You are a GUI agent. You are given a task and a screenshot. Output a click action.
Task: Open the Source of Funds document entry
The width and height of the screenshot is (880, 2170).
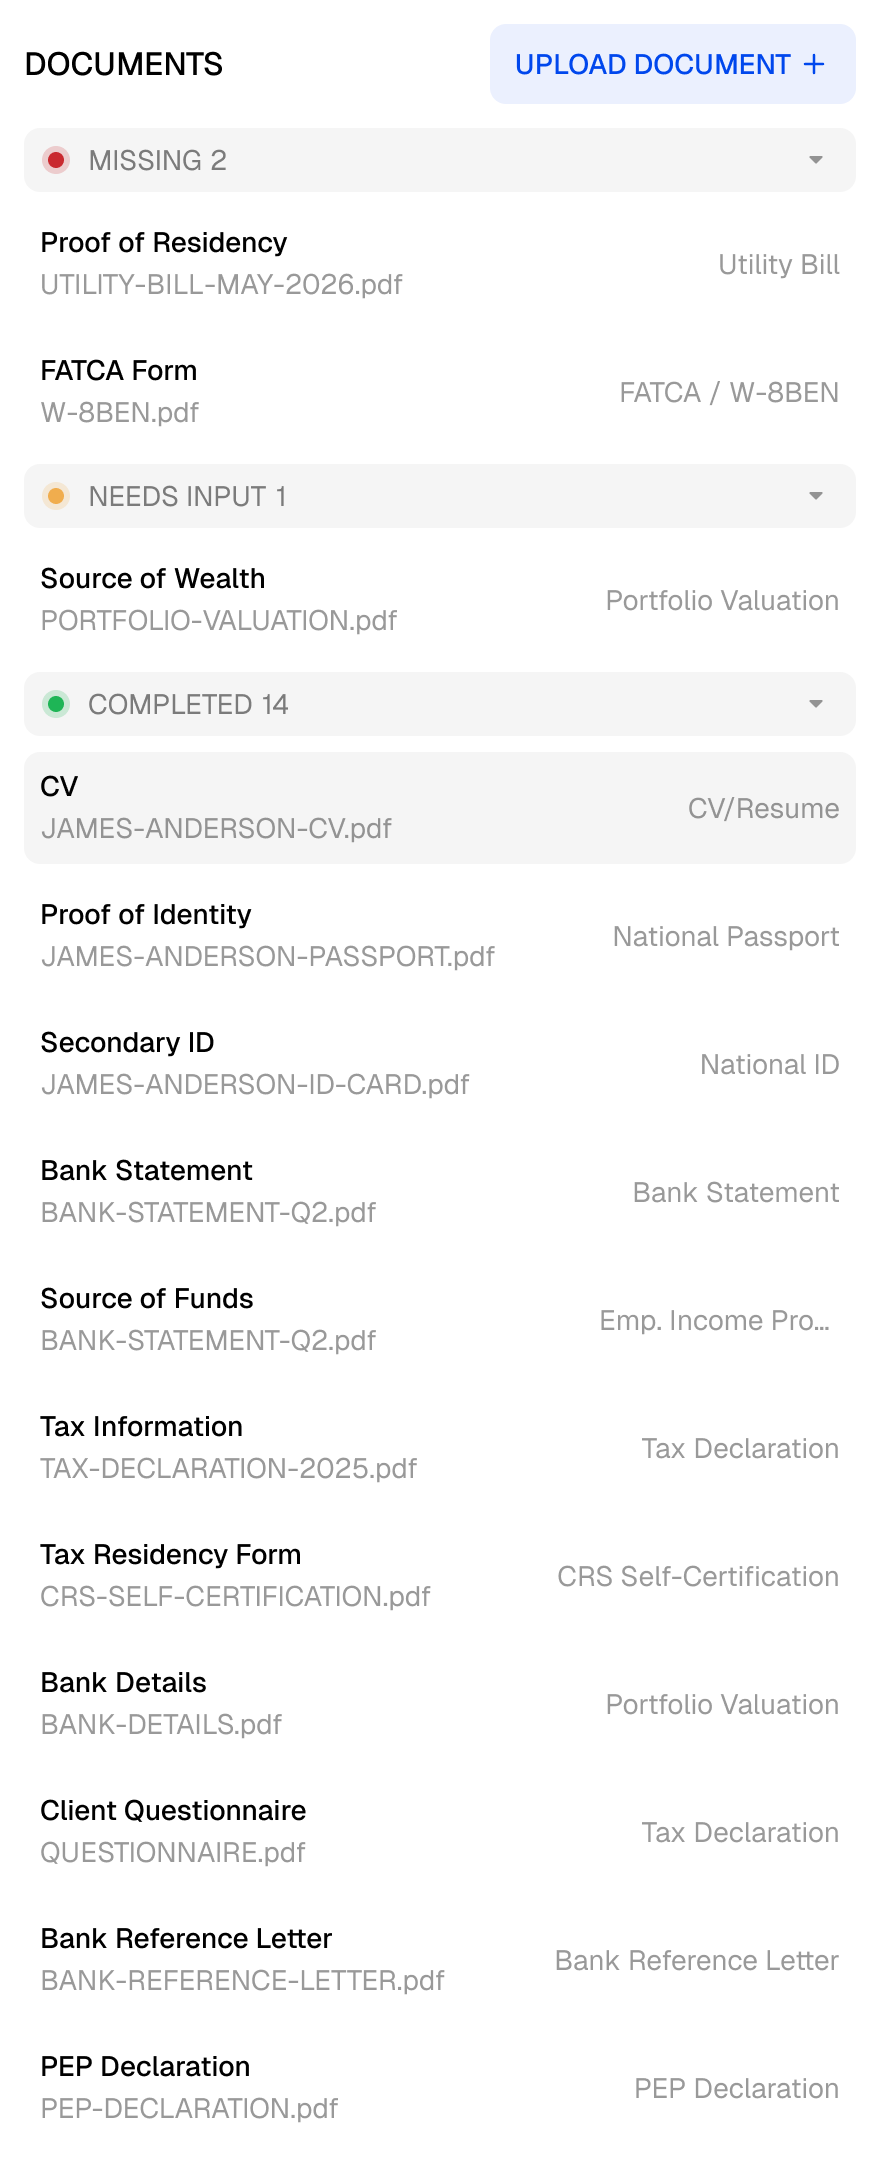tap(440, 1320)
